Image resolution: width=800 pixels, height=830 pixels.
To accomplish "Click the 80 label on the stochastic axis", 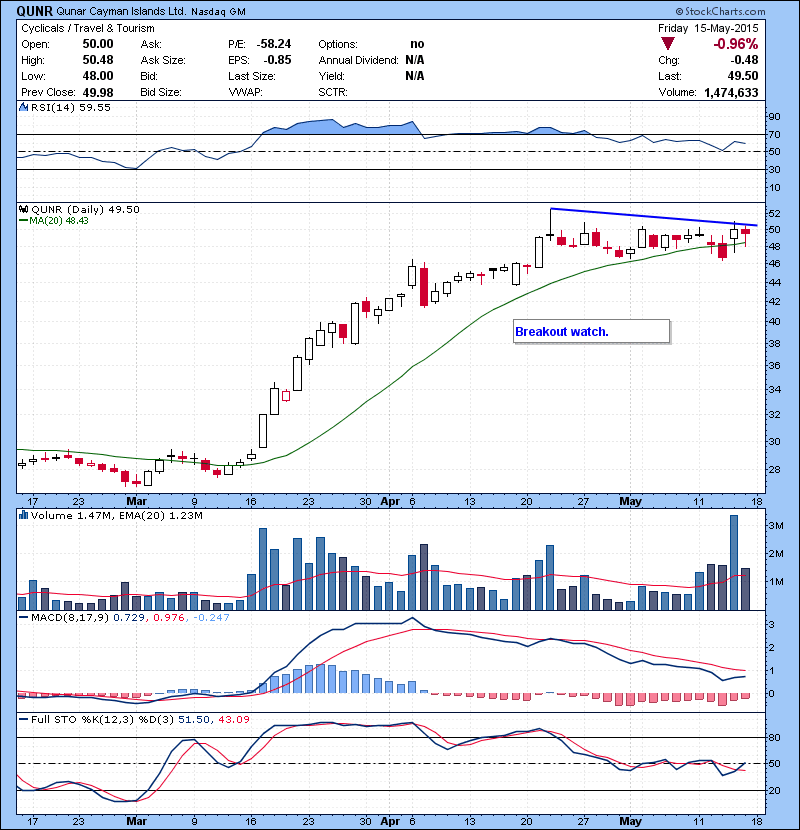I will coord(775,737).
